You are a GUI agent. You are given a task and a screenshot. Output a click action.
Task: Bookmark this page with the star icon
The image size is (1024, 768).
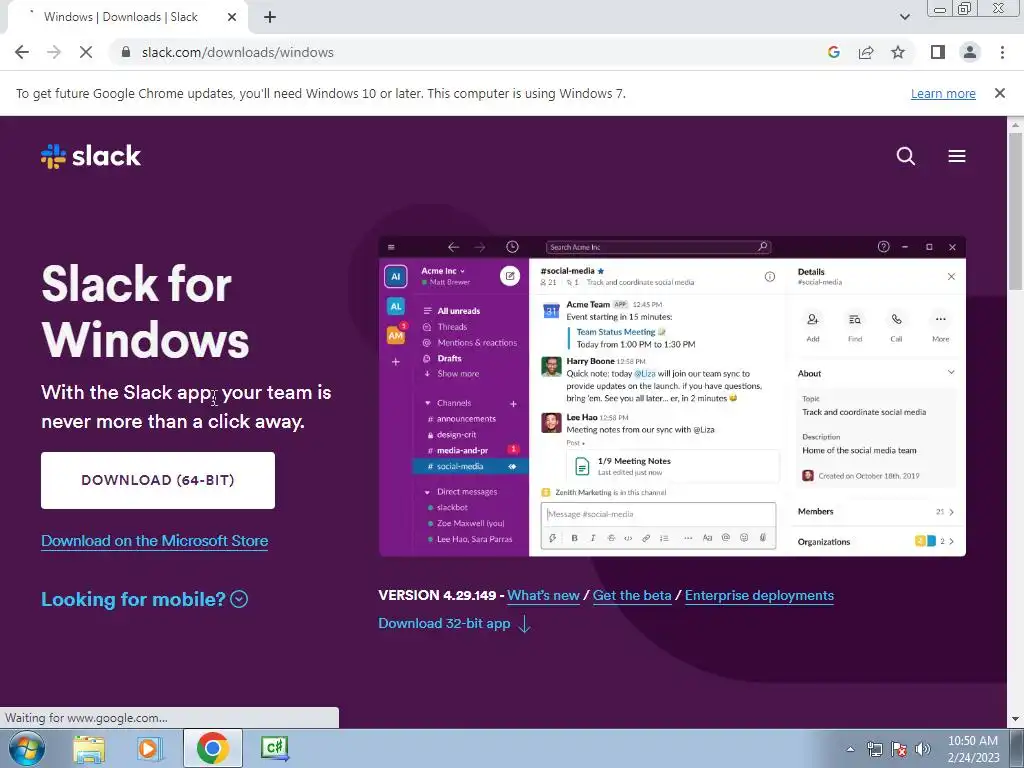pyautogui.click(x=898, y=52)
